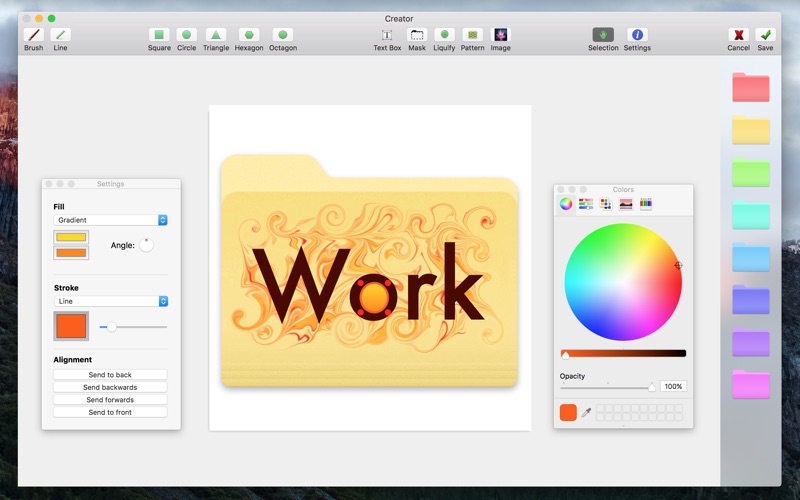Open the Pattern tool
This screenshot has width=800, height=500.
tap(472, 39)
